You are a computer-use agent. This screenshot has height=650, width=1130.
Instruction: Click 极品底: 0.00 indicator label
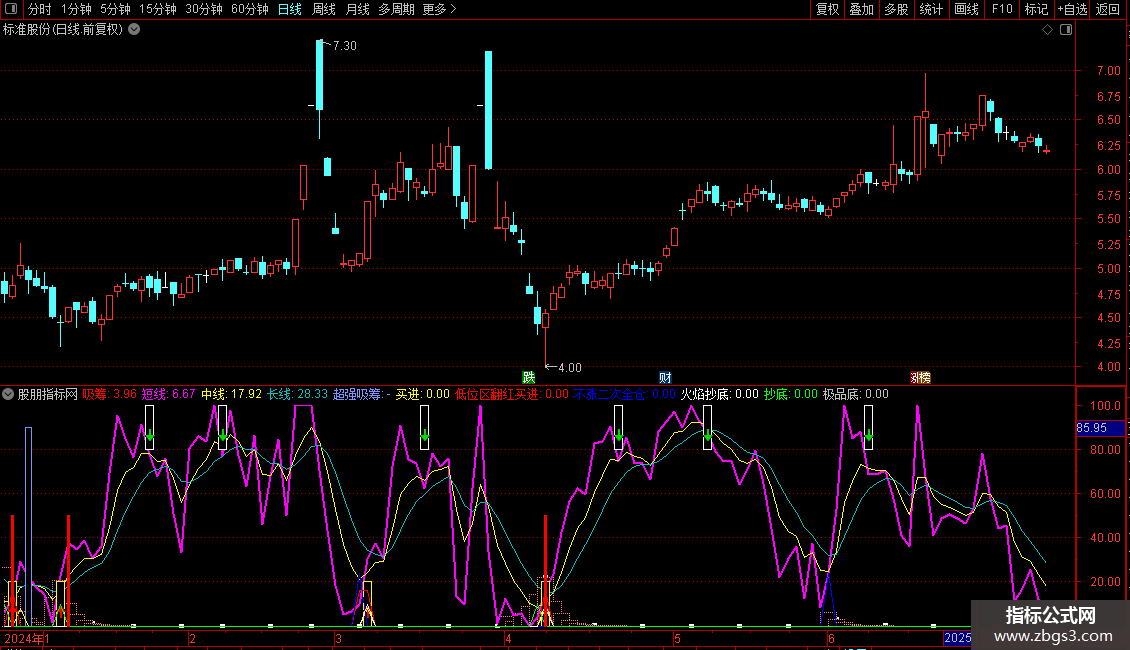855,394
